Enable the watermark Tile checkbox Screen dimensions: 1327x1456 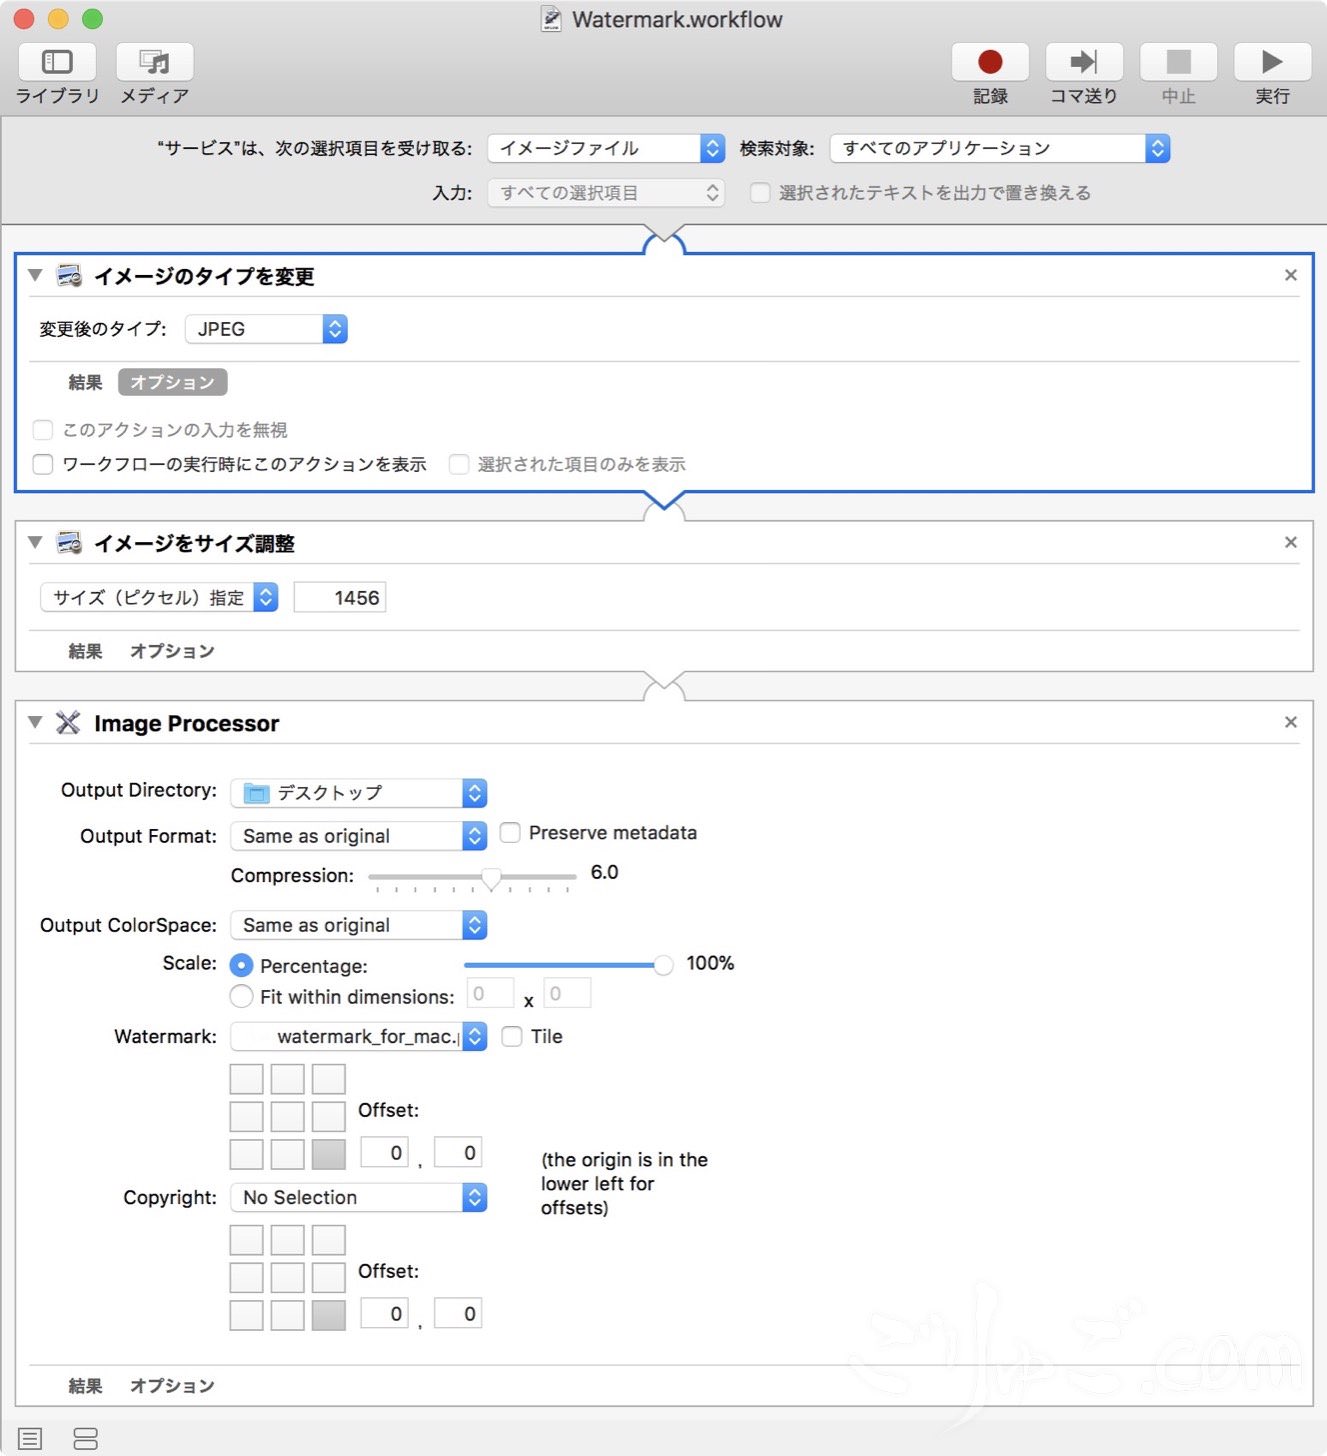point(512,1036)
